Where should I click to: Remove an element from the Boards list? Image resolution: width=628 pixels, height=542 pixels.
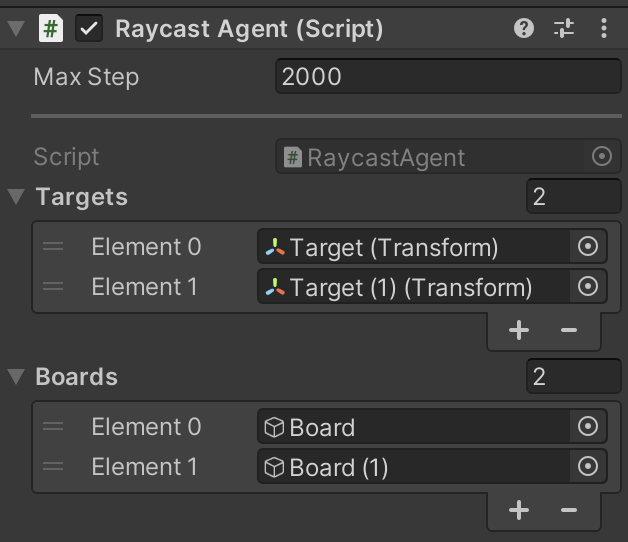(569, 510)
